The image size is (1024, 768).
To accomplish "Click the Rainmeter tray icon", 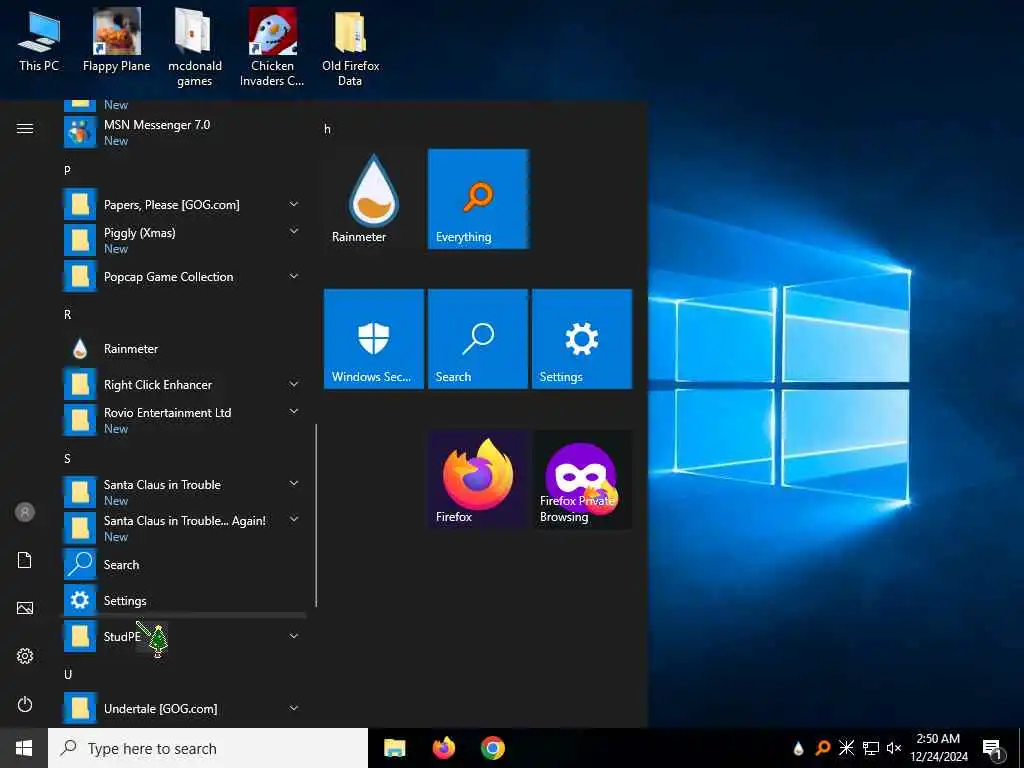I will (798, 748).
